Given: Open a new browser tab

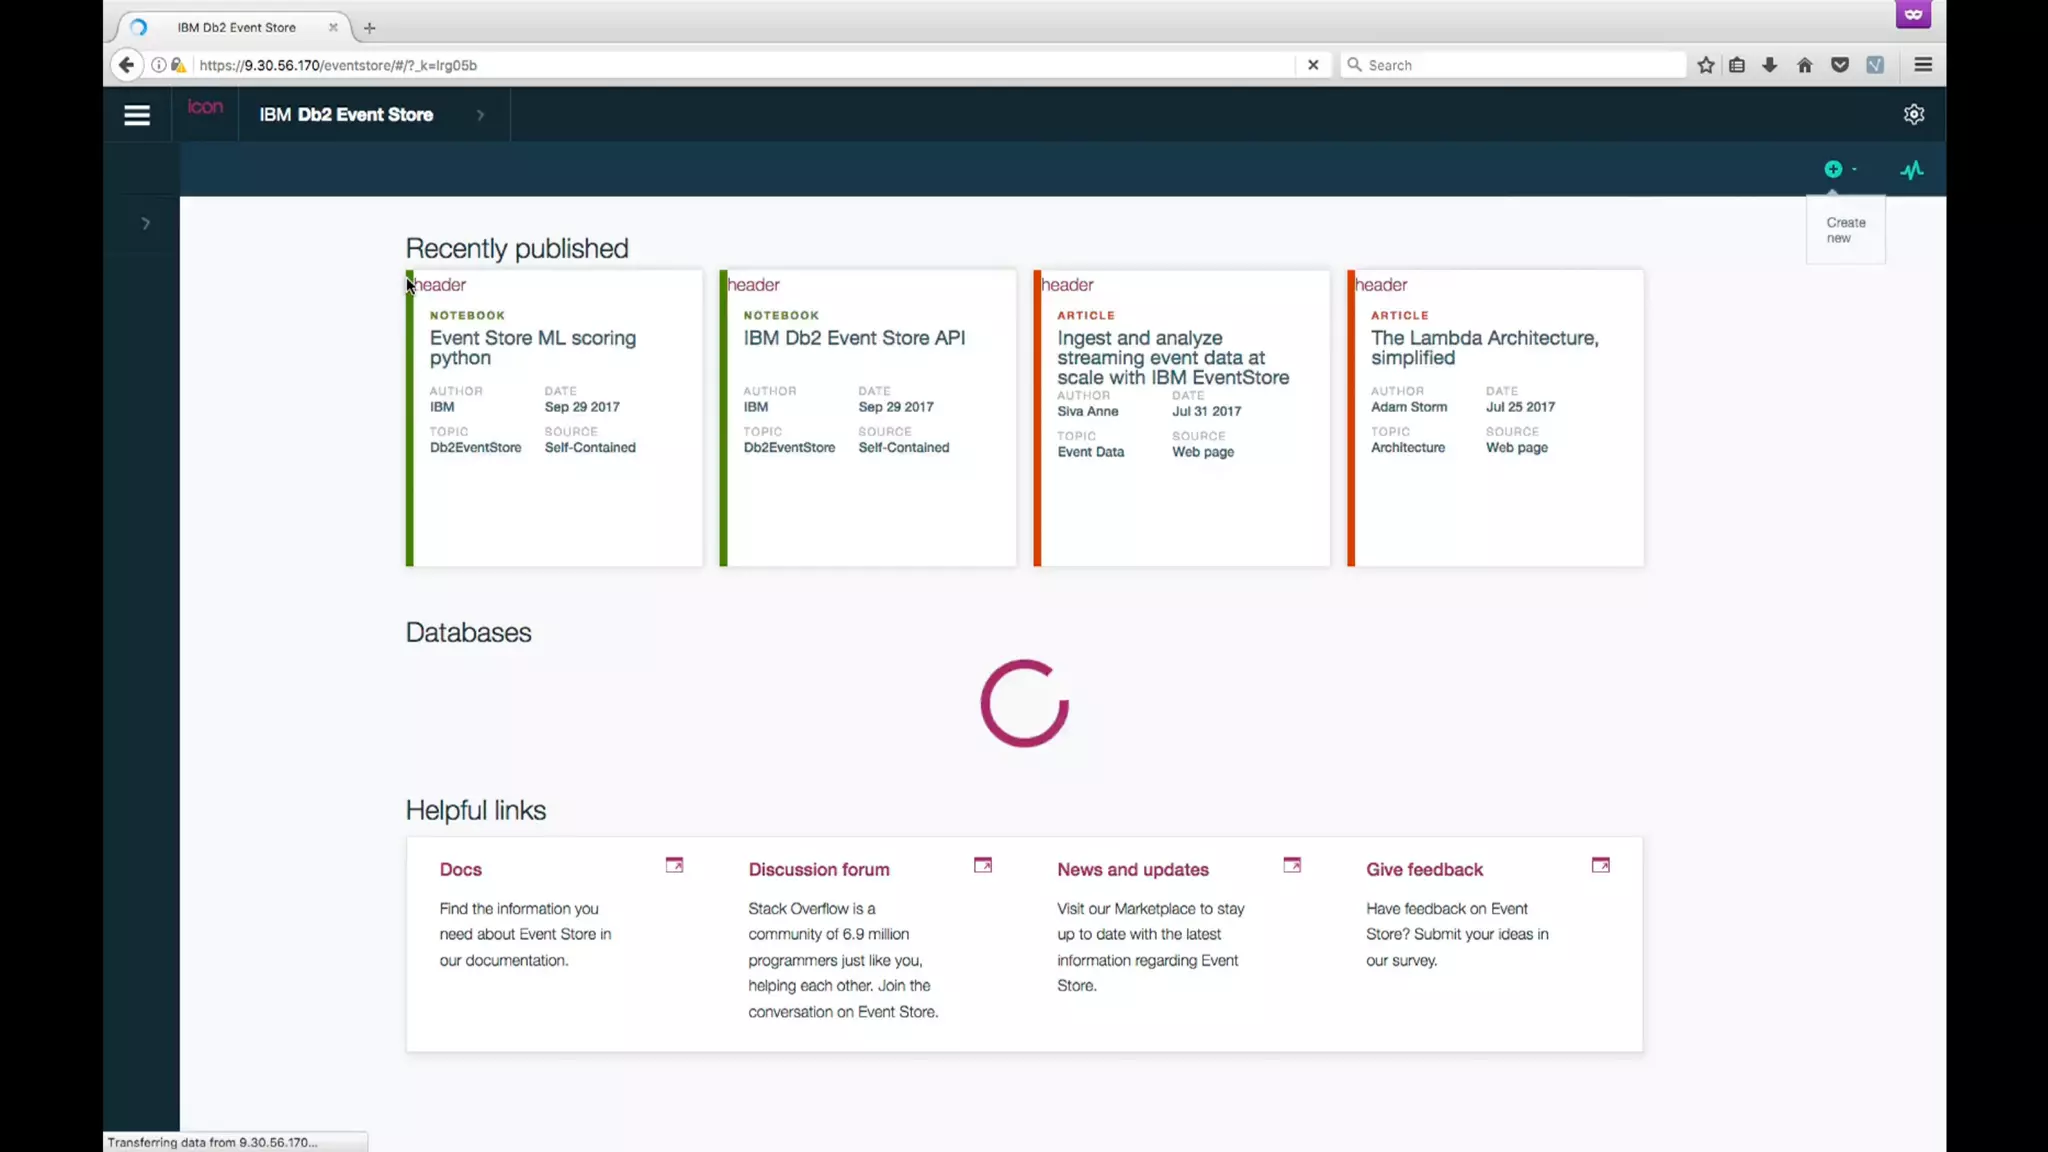Looking at the screenshot, I should point(369,28).
